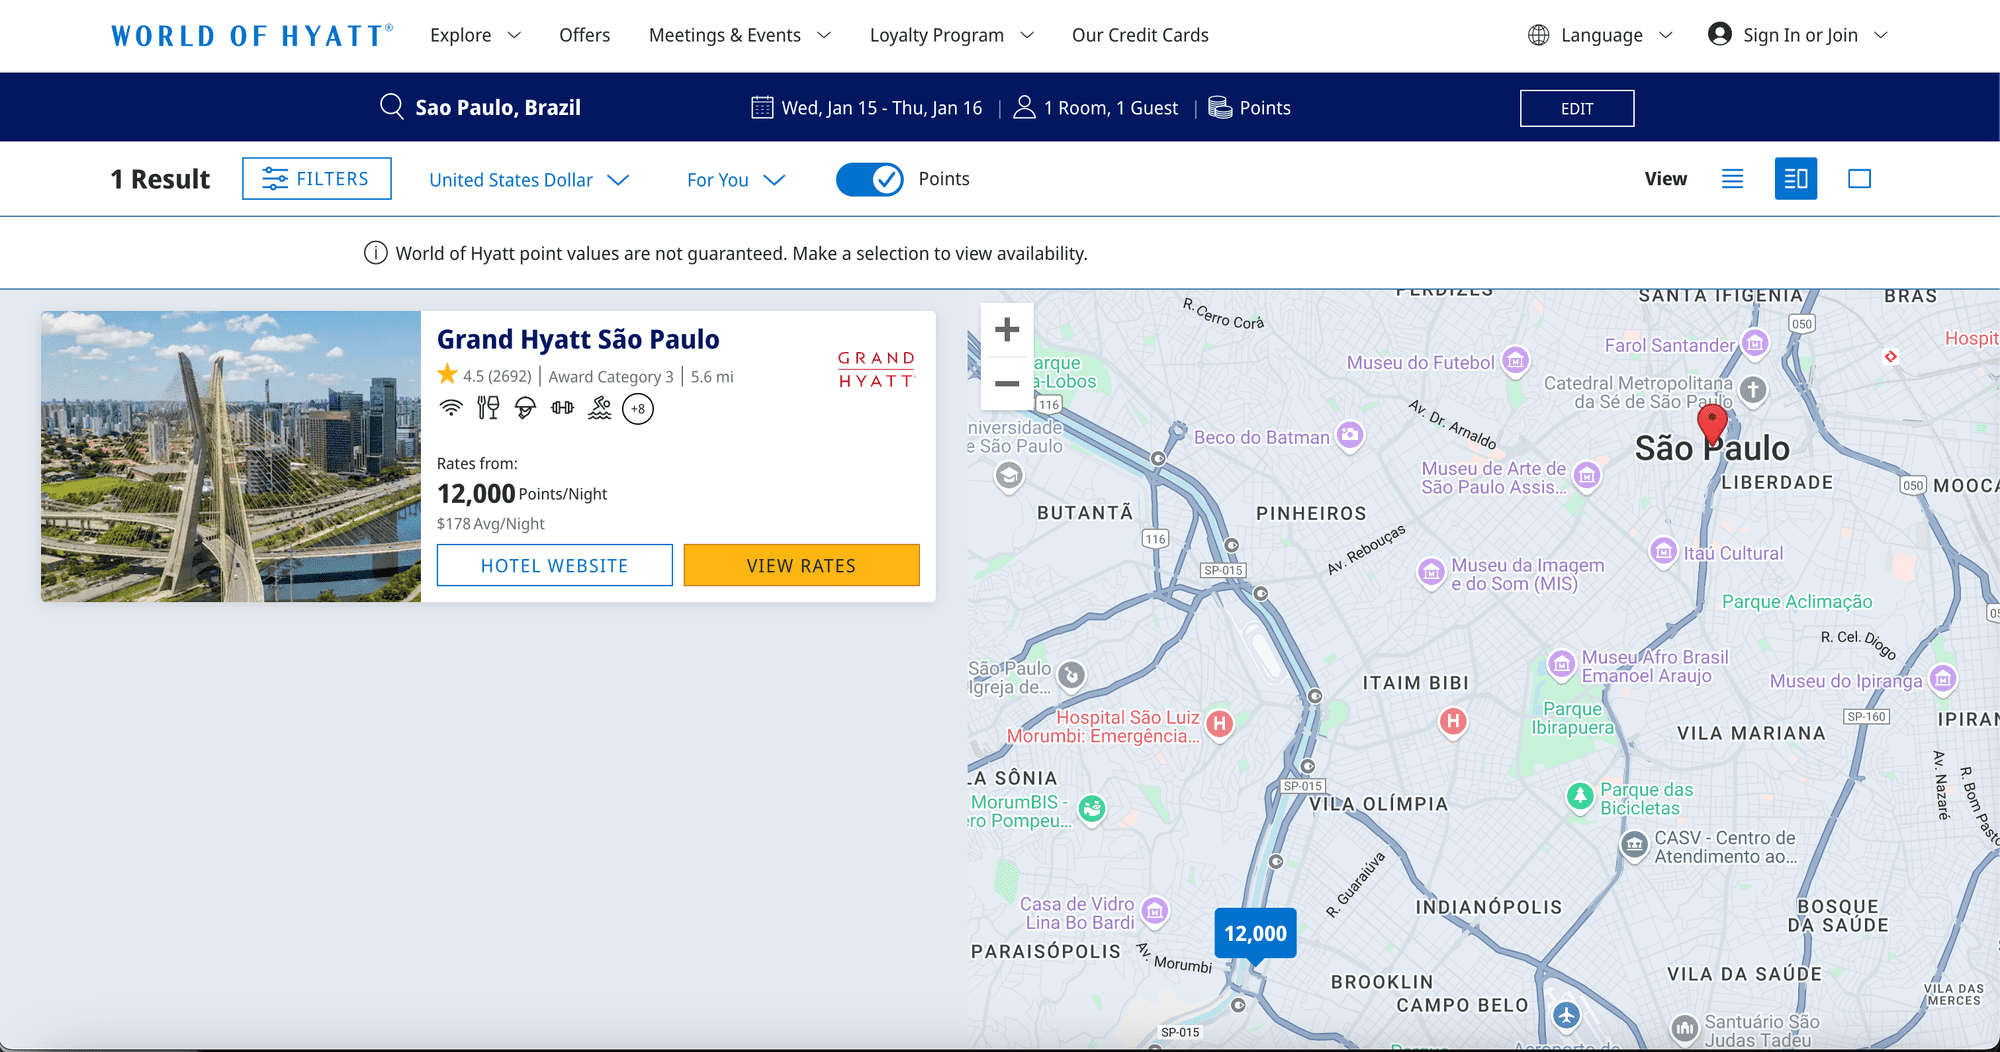Select the map-only view icon
The height and width of the screenshot is (1052, 2000).
tap(1860, 179)
